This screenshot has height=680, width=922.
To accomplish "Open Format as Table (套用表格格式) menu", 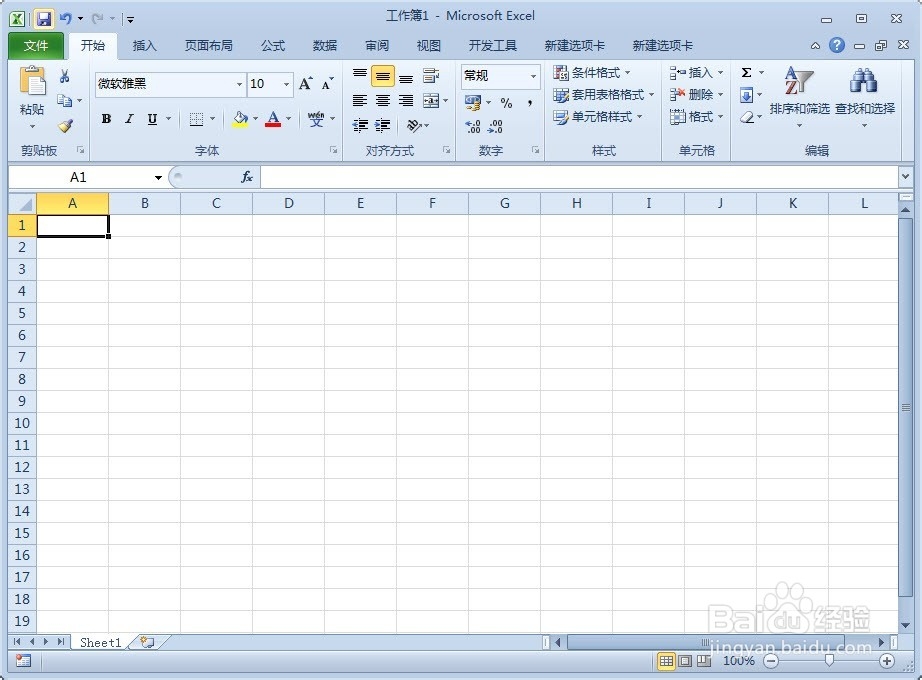I will (x=604, y=95).
